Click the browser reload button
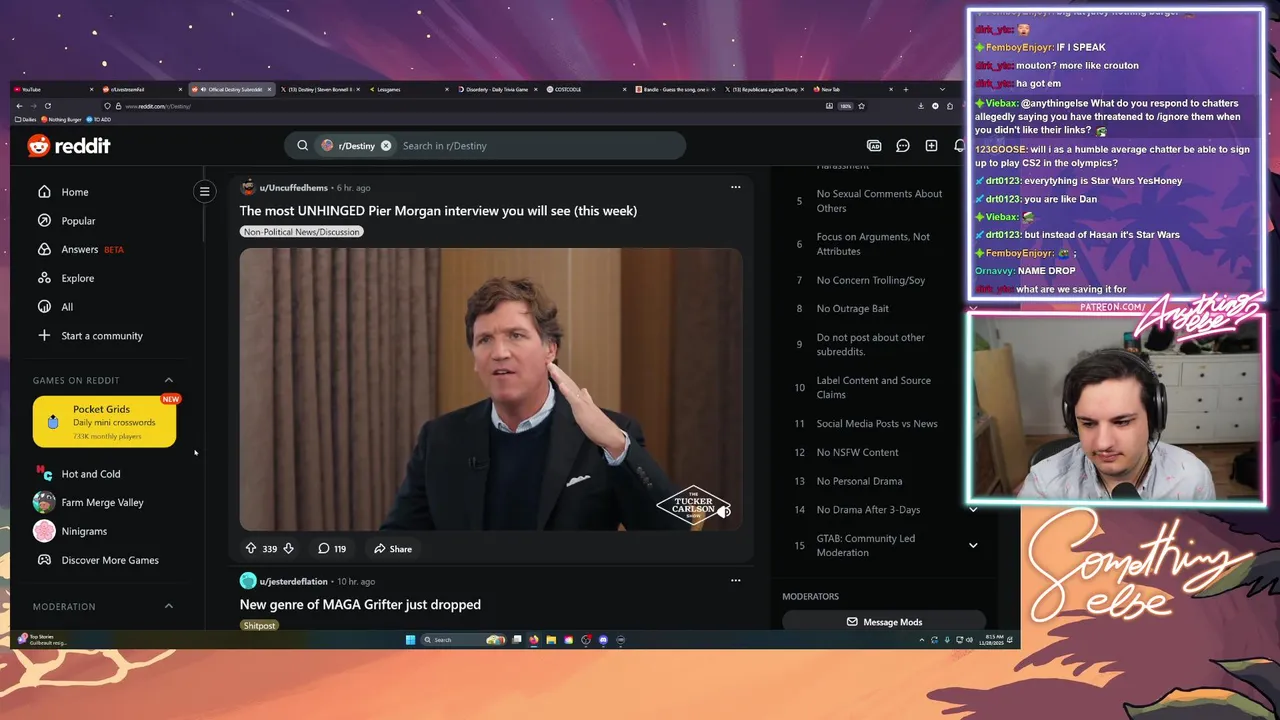Image resolution: width=1280 pixels, height=720 pixels. coord(47,106)
